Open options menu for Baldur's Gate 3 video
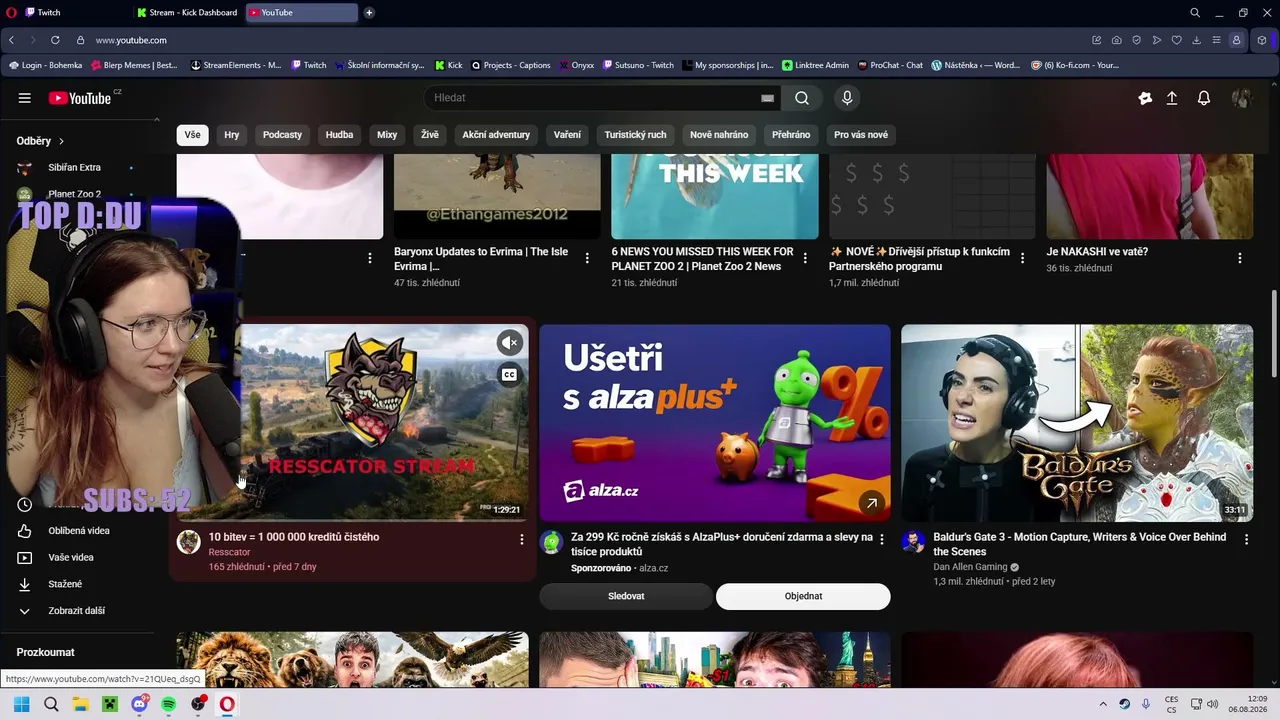1280x720 pixels. 1246,540
